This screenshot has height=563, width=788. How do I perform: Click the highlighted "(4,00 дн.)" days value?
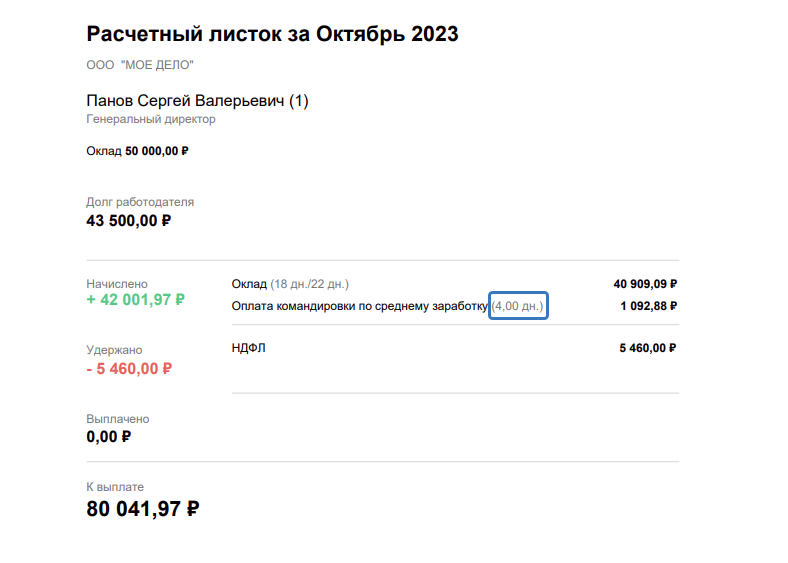(x=518, y=305)
